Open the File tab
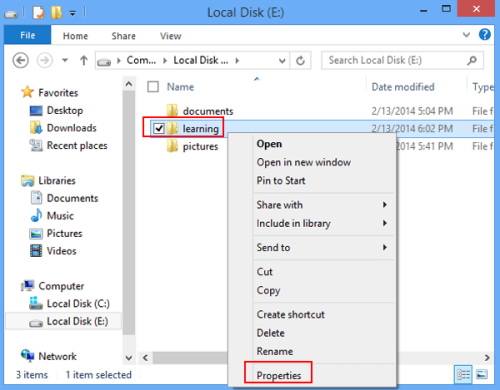Screen dimensions: 500x390 [x=27, y=35]
